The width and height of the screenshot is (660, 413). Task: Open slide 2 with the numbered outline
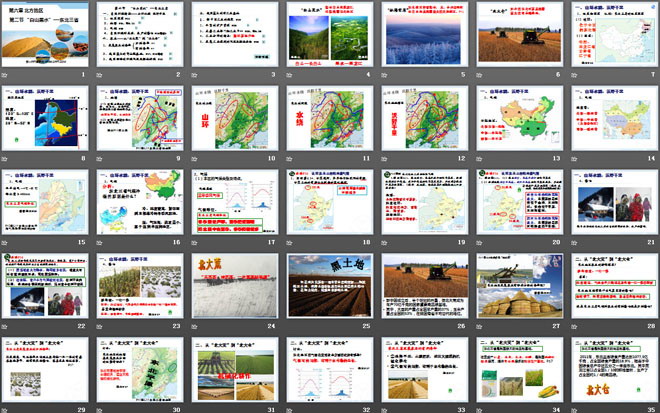[141, 39]
